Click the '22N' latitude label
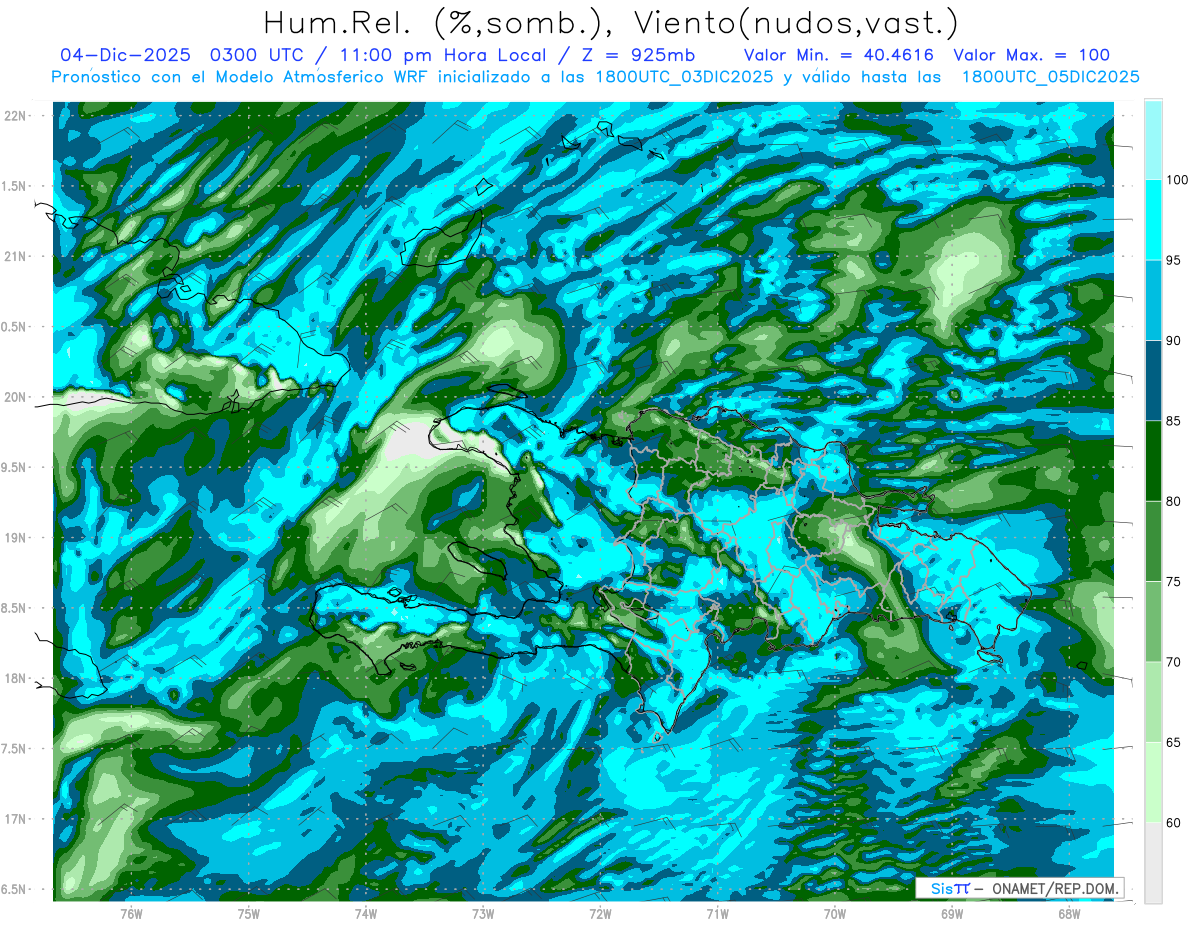This screenshot has width=1200, height=927. click(x=17, y=116)
